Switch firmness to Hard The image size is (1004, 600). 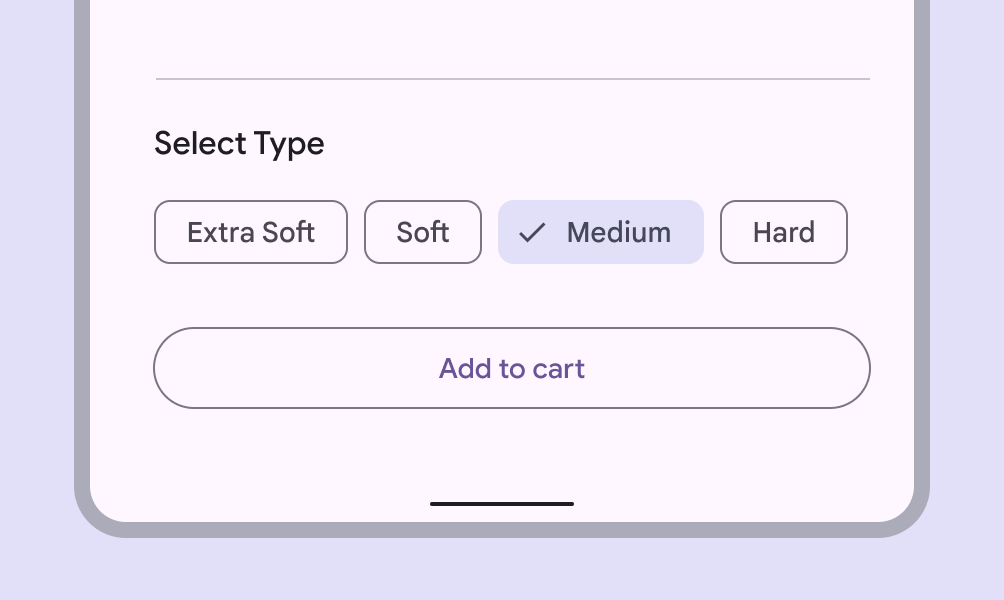tap(784, 232)
